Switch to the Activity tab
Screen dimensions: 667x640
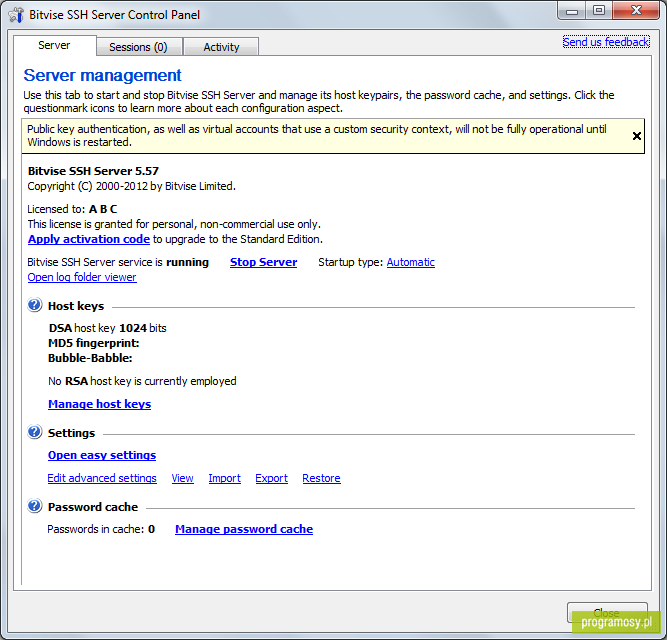point(221,47)
